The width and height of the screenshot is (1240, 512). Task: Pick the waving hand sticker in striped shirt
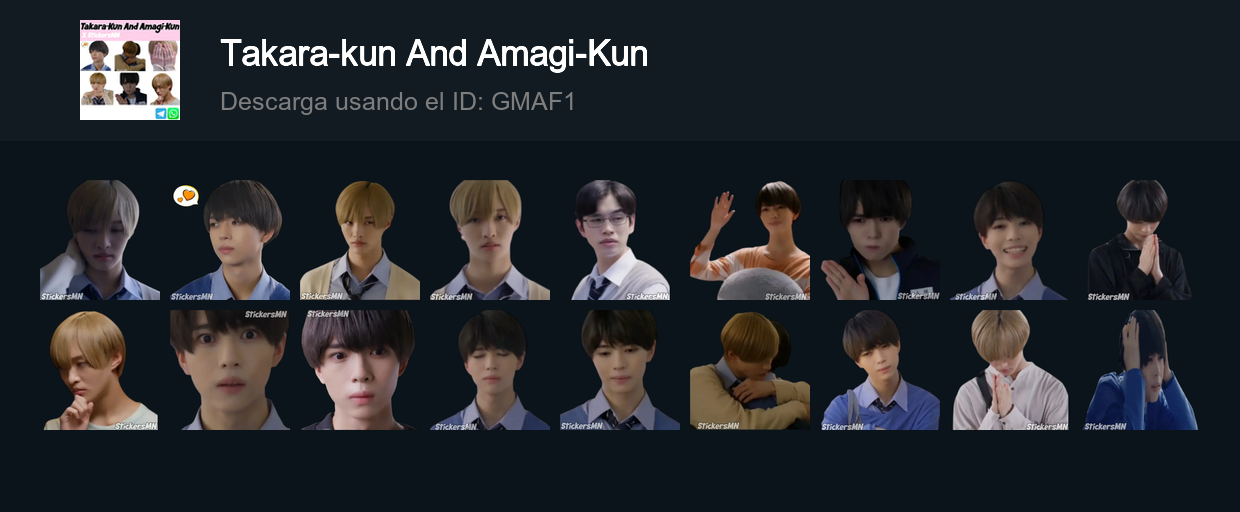[750, 240]
